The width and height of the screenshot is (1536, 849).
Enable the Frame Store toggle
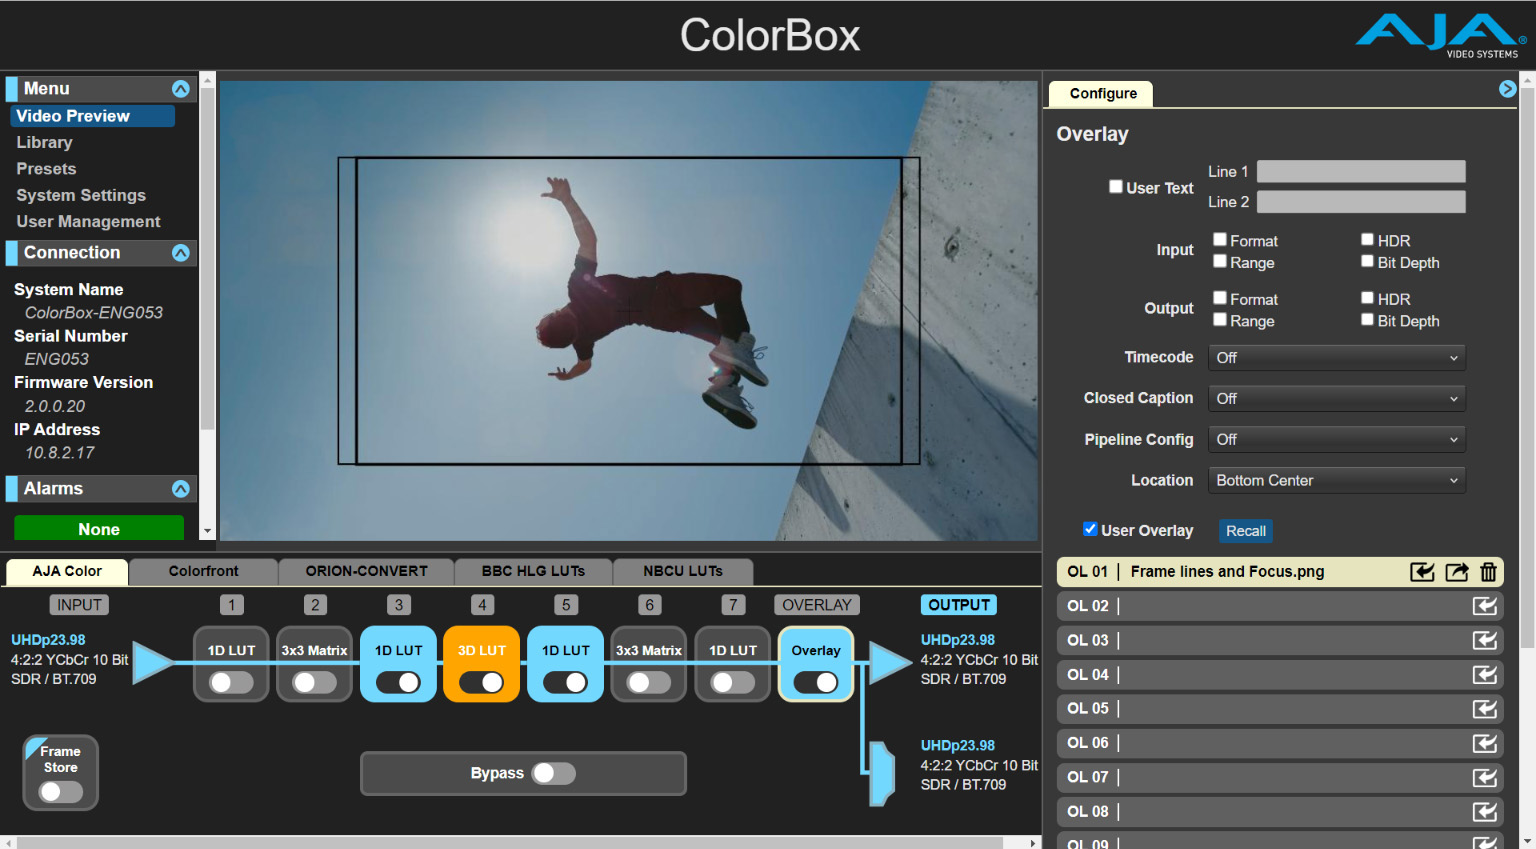pyautogui.click(x=60, y=791)
